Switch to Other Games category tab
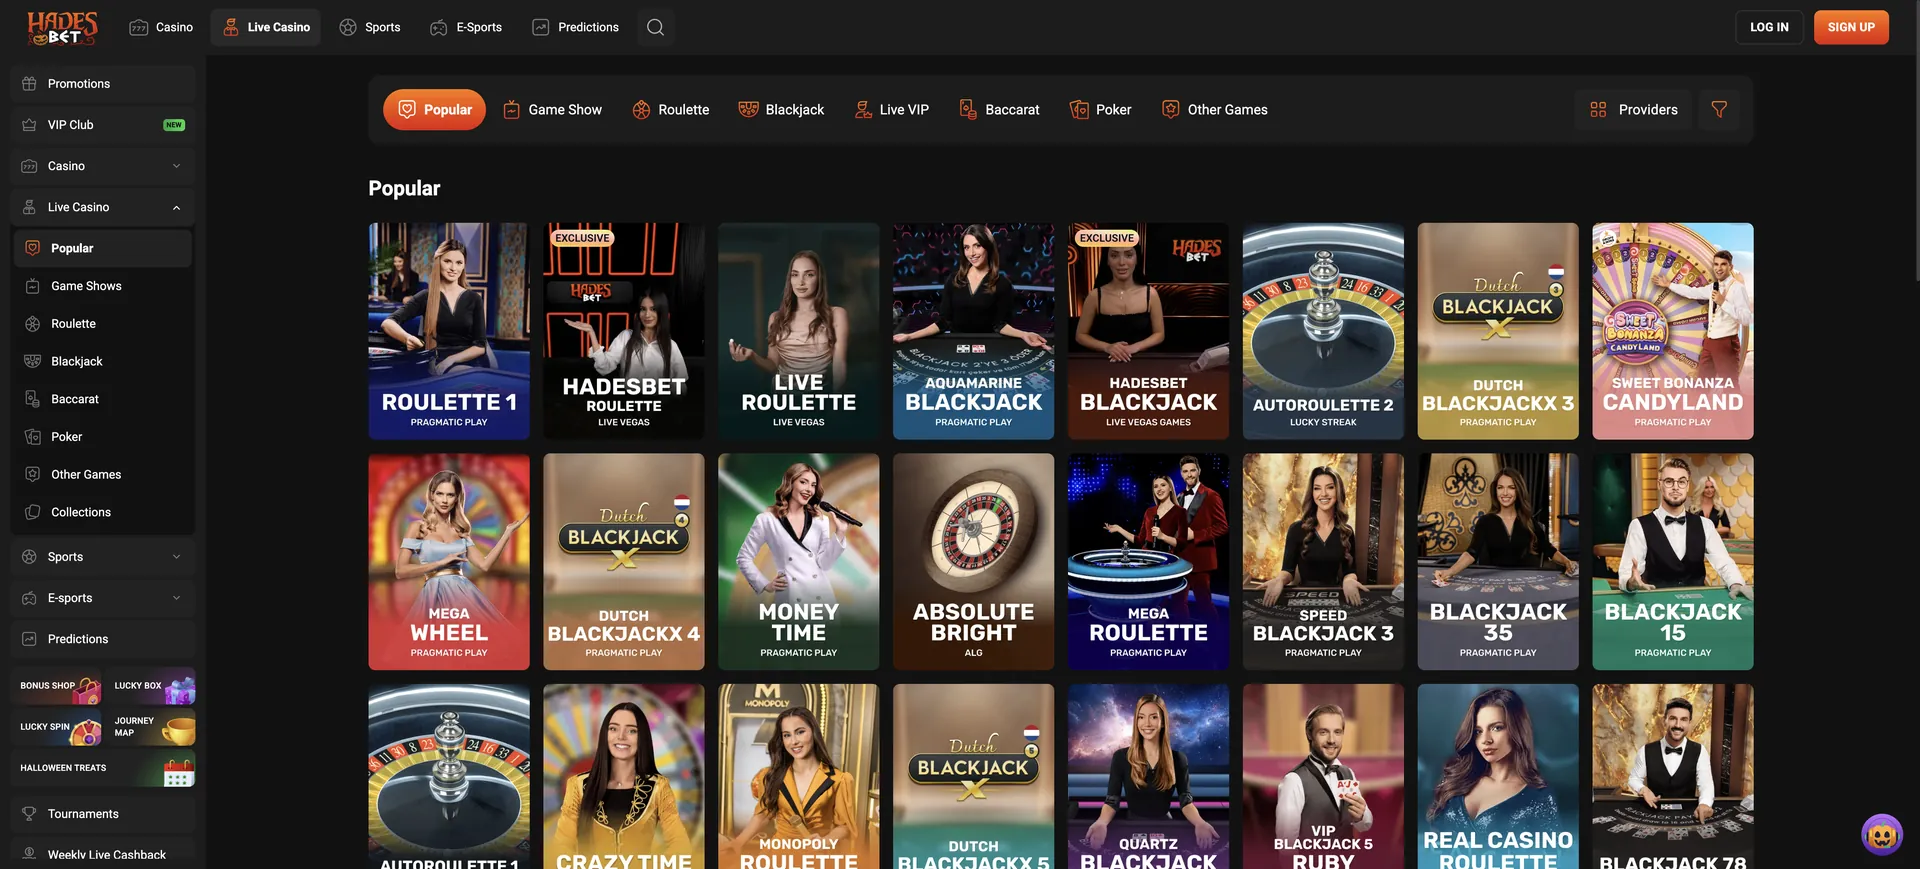This screenshot has height=869, width=1920. [x=1214, y=109]
